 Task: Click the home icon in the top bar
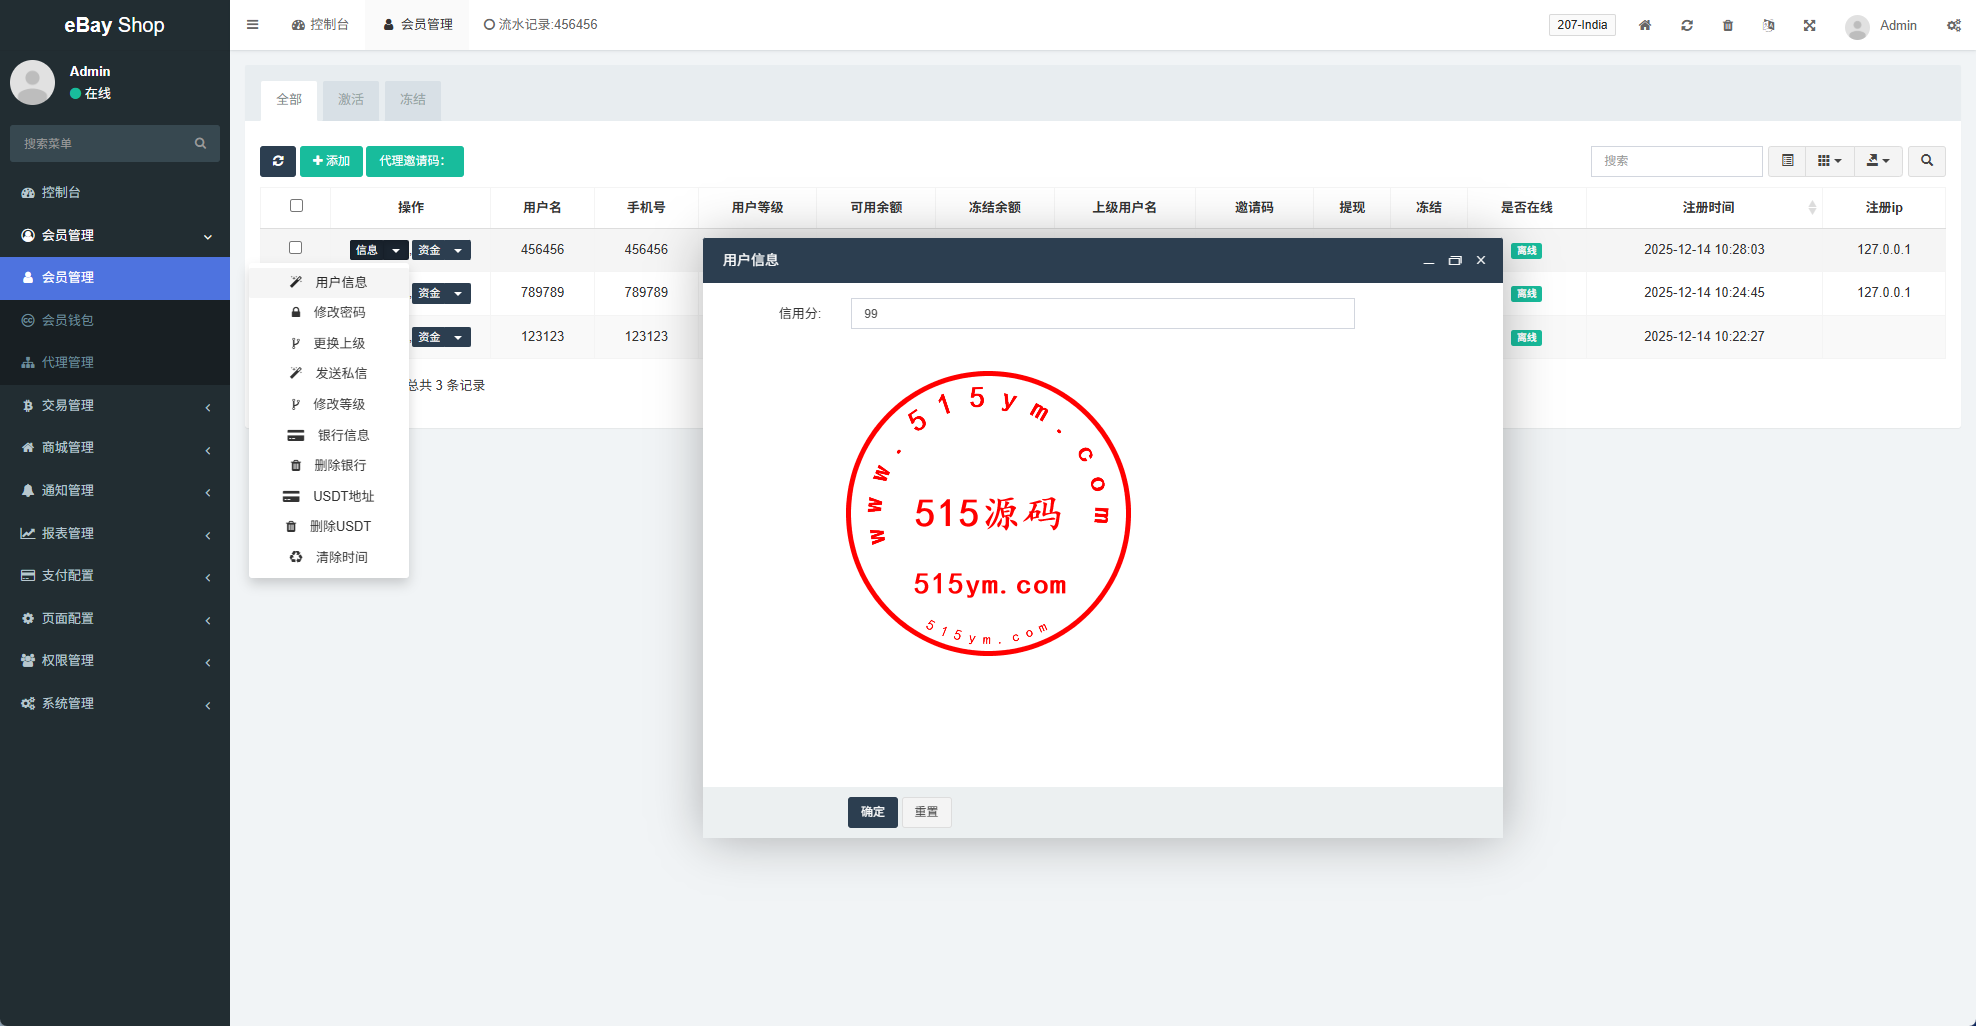1645,25
